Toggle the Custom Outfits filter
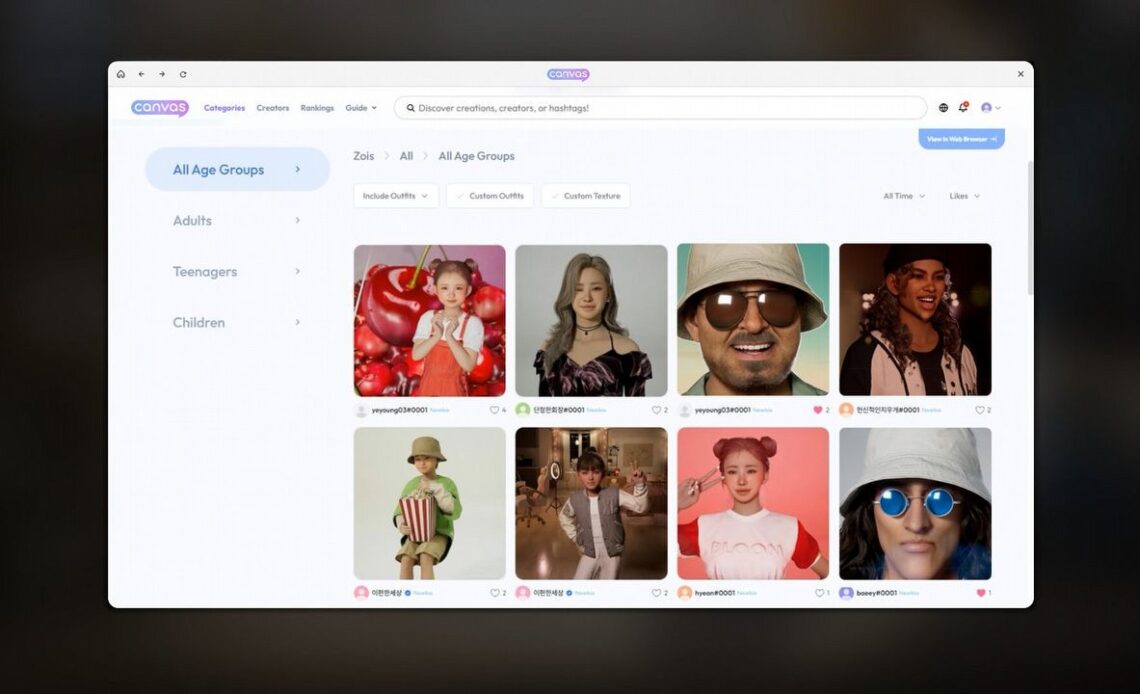 (490, 196)
